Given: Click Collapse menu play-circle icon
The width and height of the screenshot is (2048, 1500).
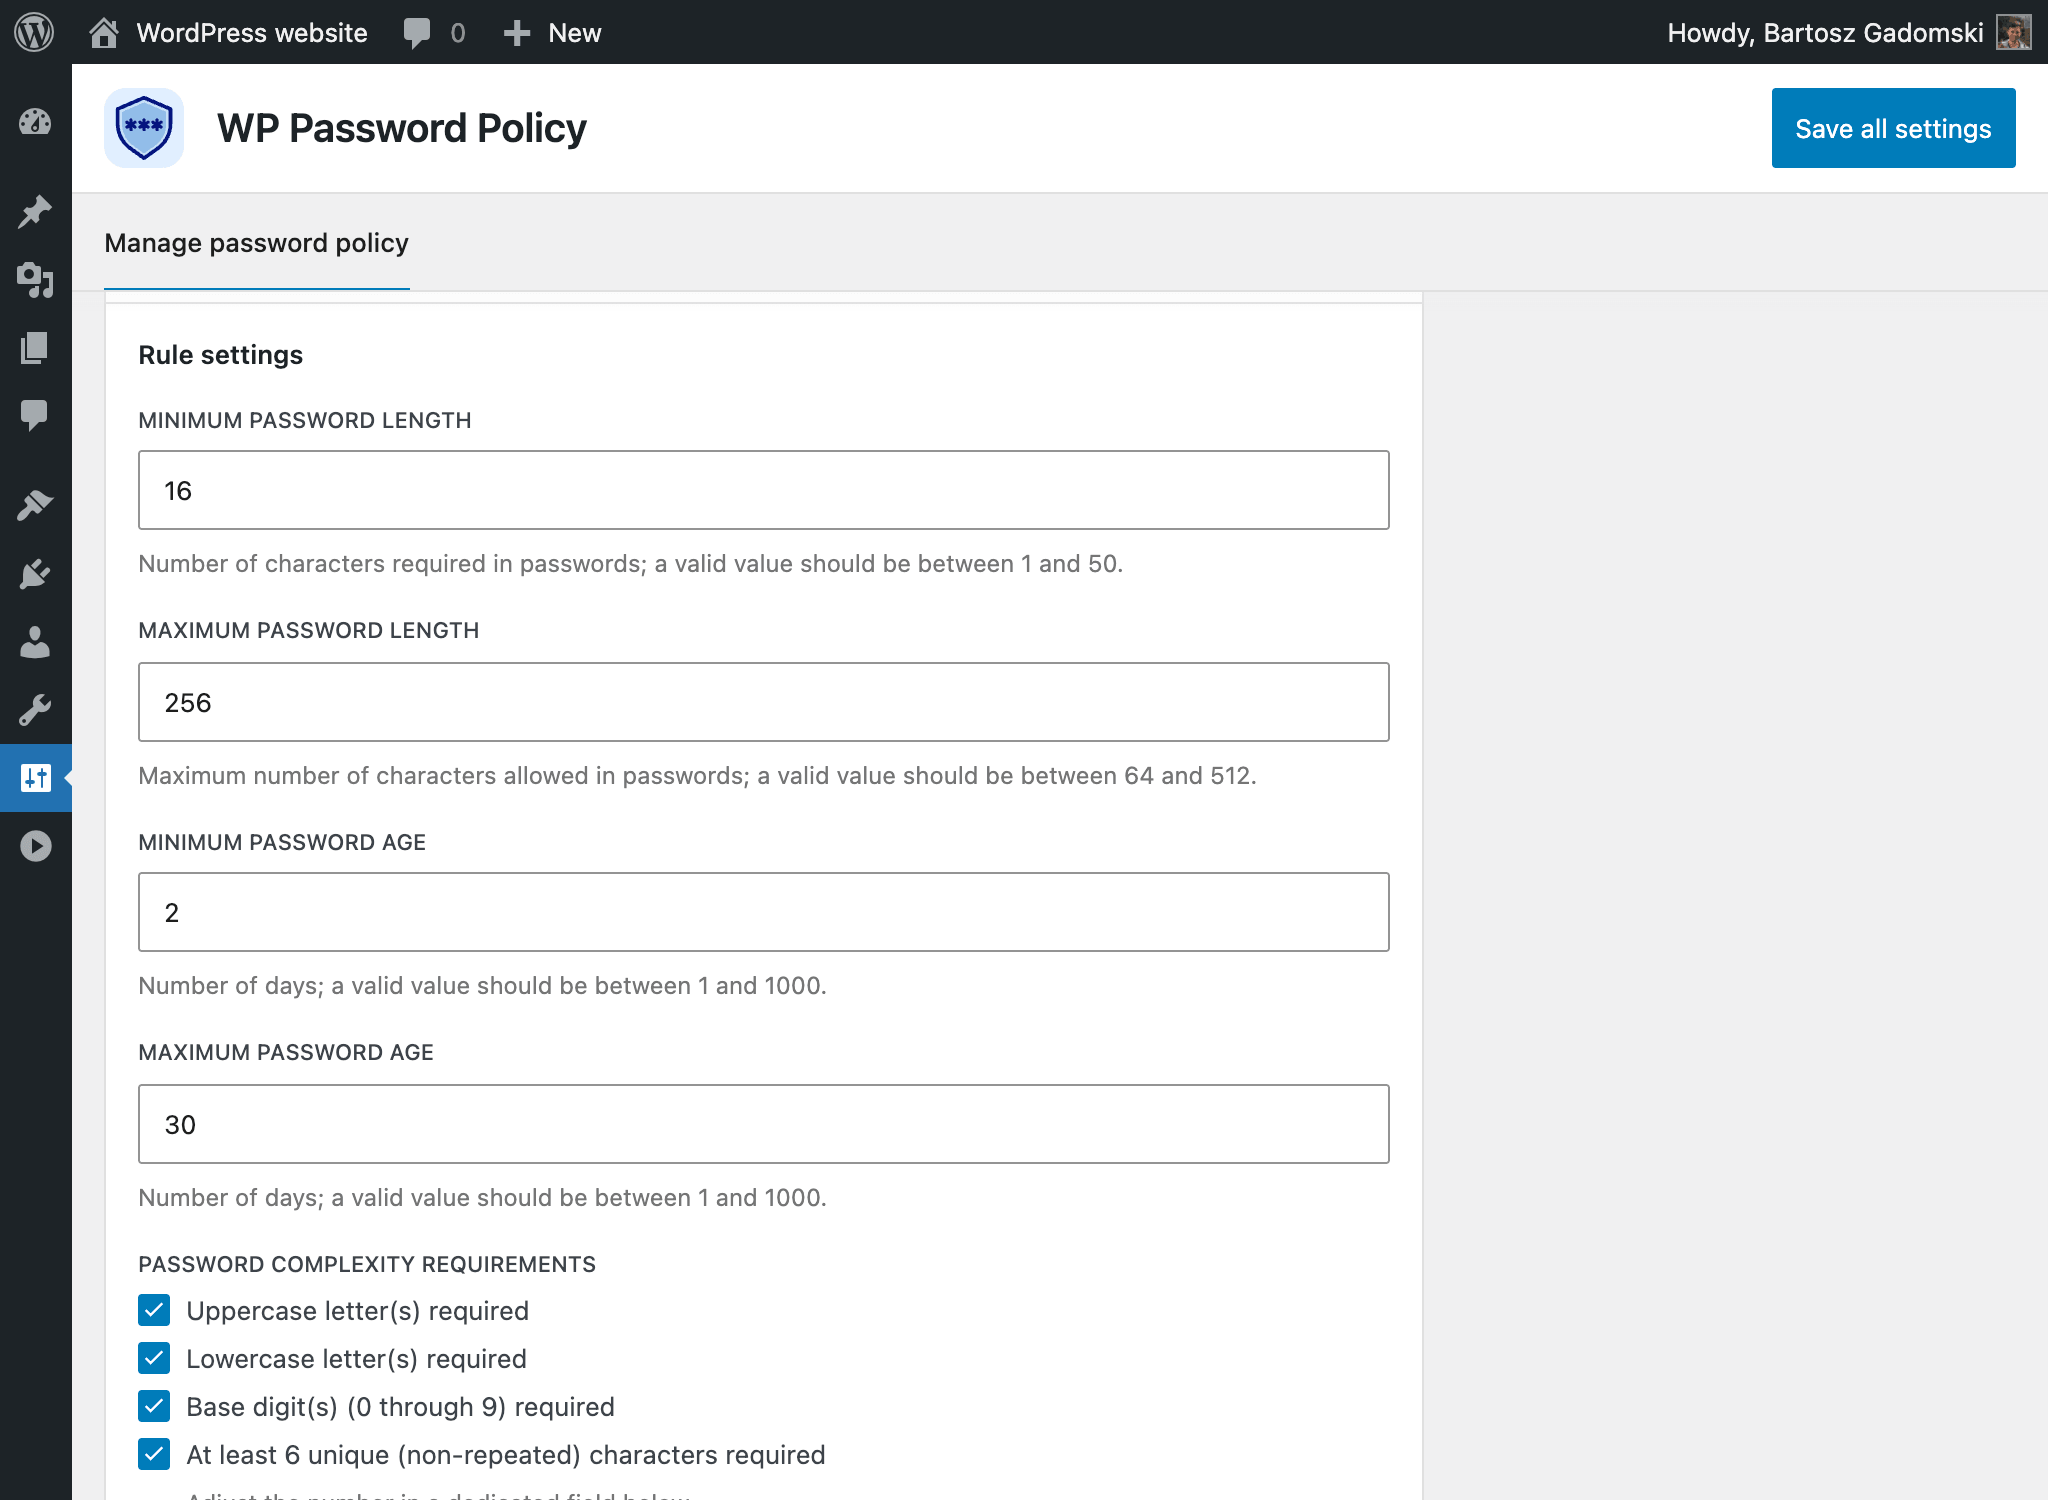Looking at the screenshot, I should tap(35, 846).
